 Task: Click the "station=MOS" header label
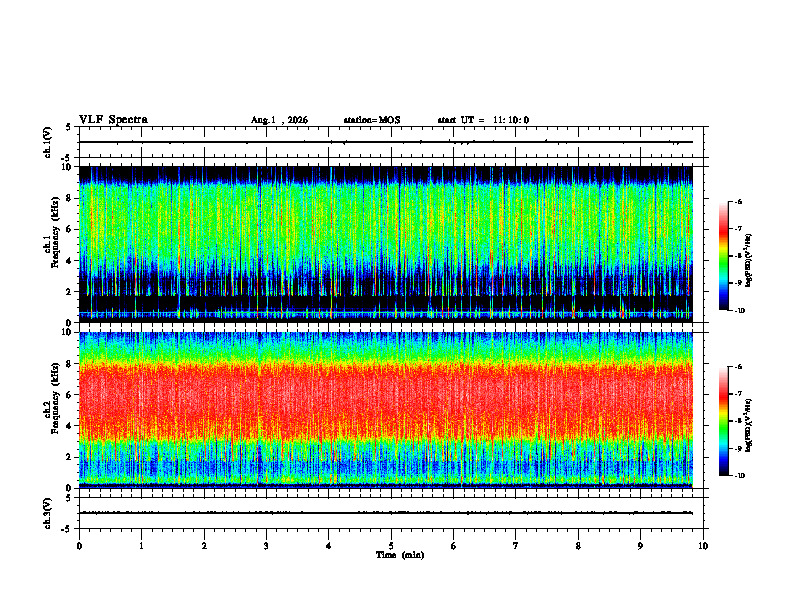(x=372, y=120)
